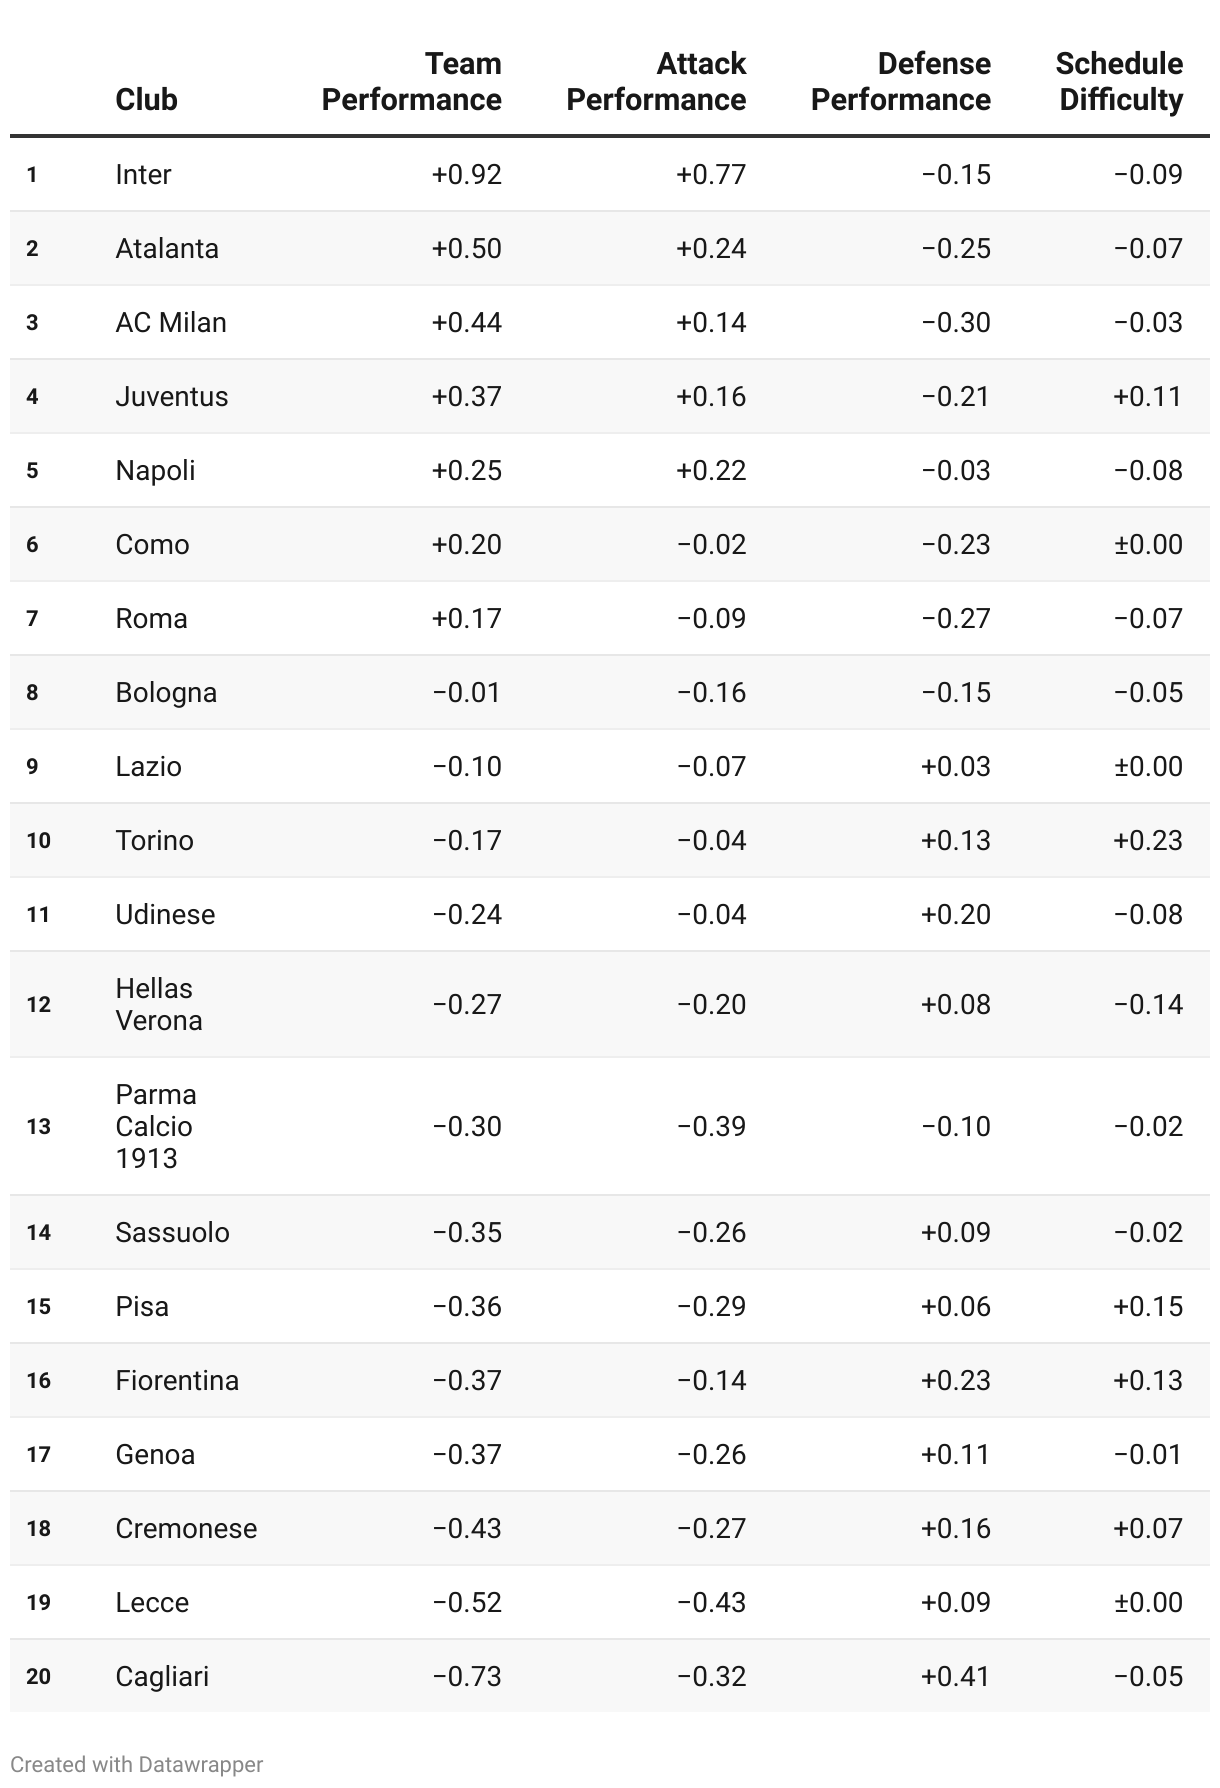The width and height of the screenshot is (1220, 1788).
Task: Sort by Team Performance column header
Action: coord(411,81)
